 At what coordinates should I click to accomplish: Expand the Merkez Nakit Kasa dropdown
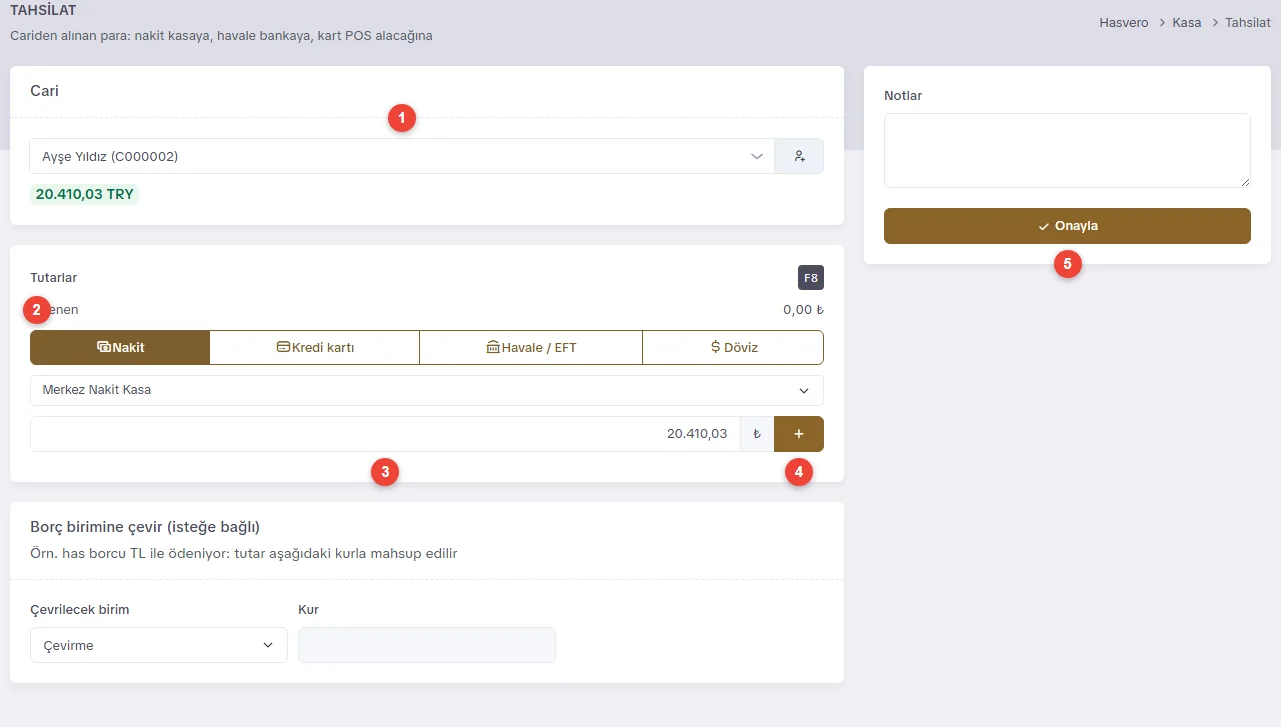click(x=427, y=390)
